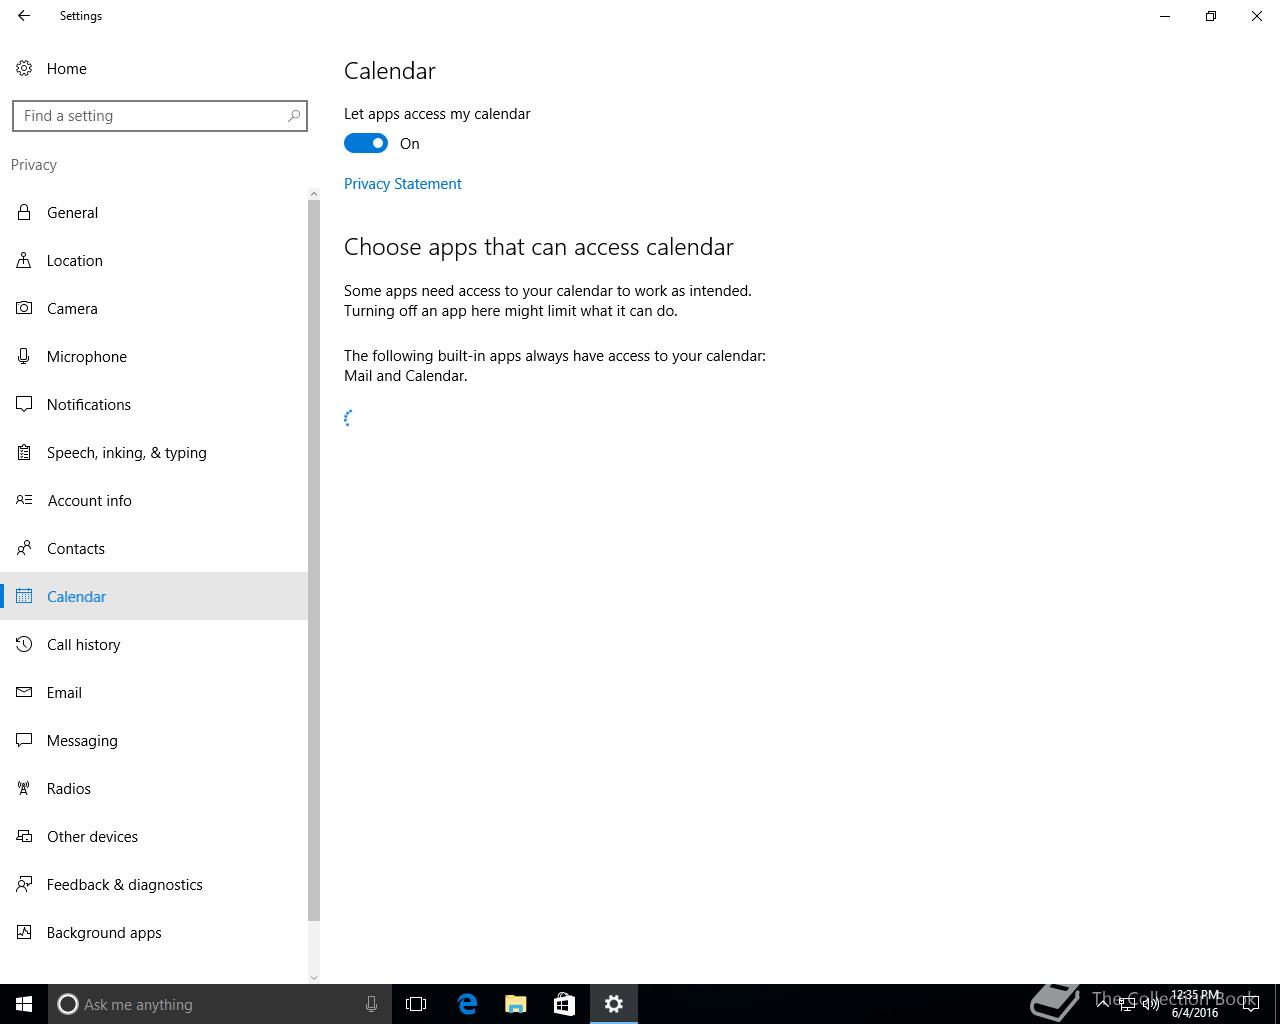Open Microphone privacy settings

[154, 356]
